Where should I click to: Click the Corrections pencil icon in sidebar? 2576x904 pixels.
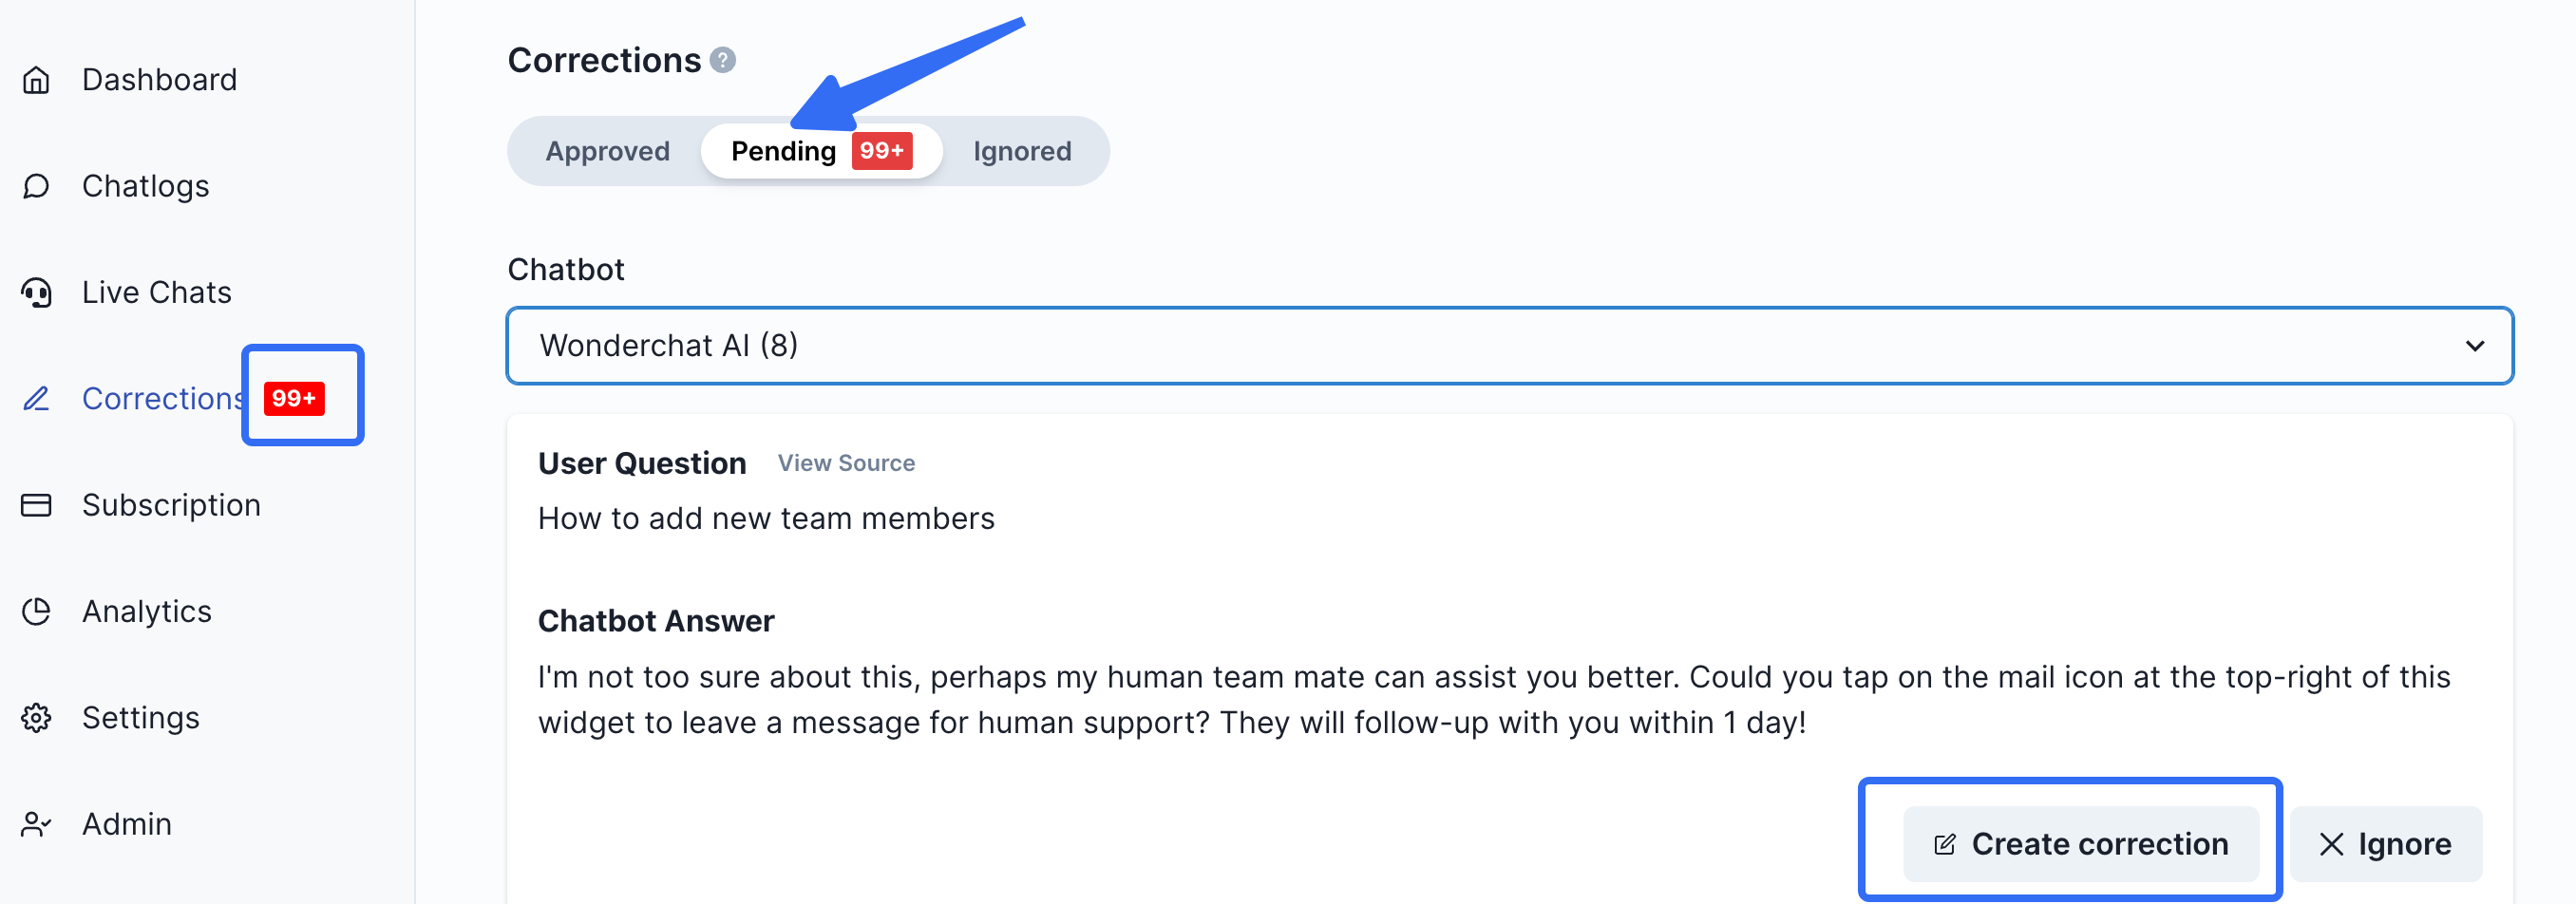(36, 399)
